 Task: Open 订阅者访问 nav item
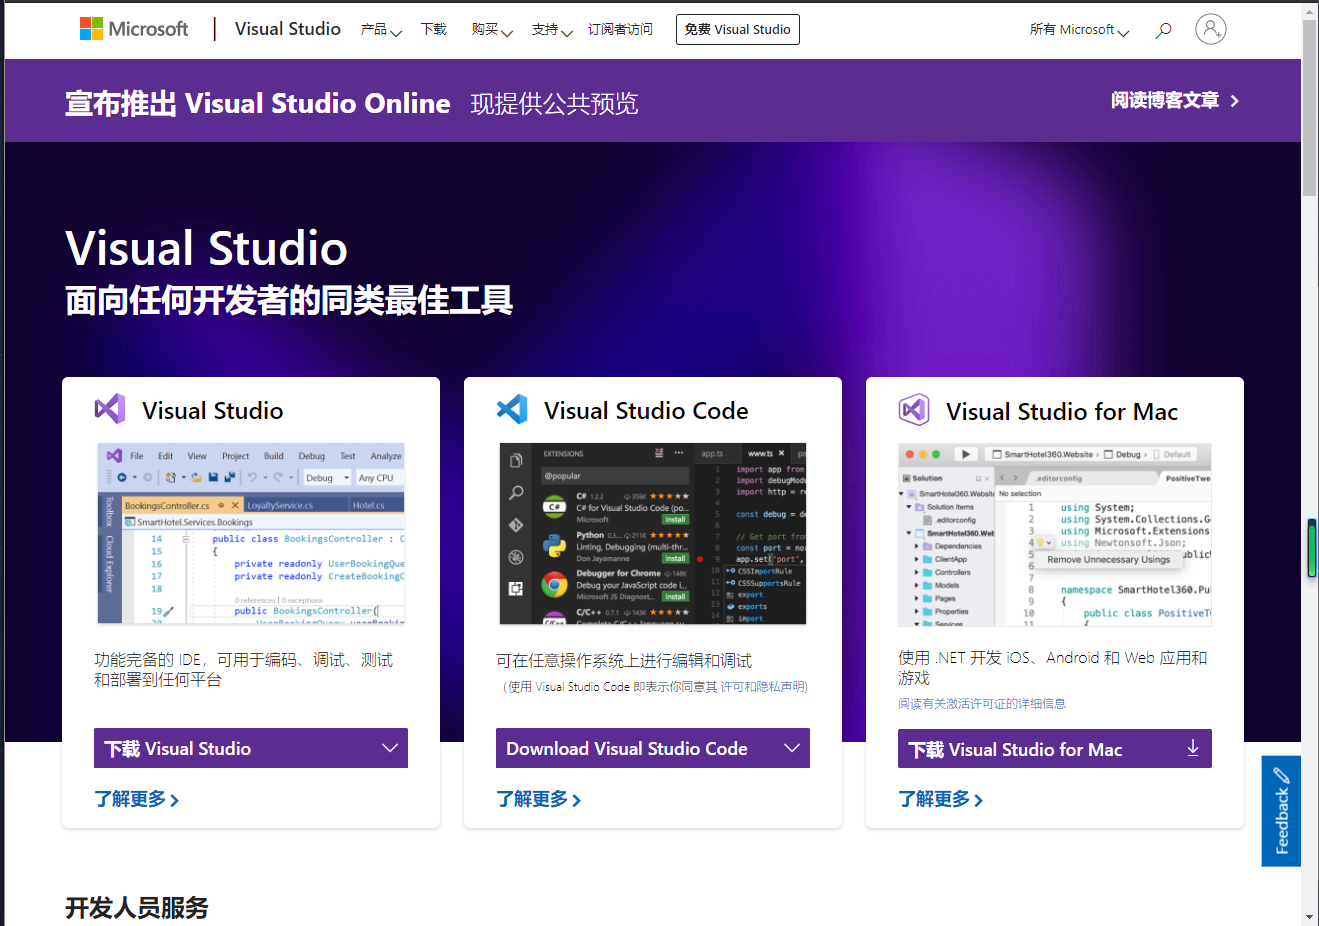pyautogui.click(x=620, y=30)
